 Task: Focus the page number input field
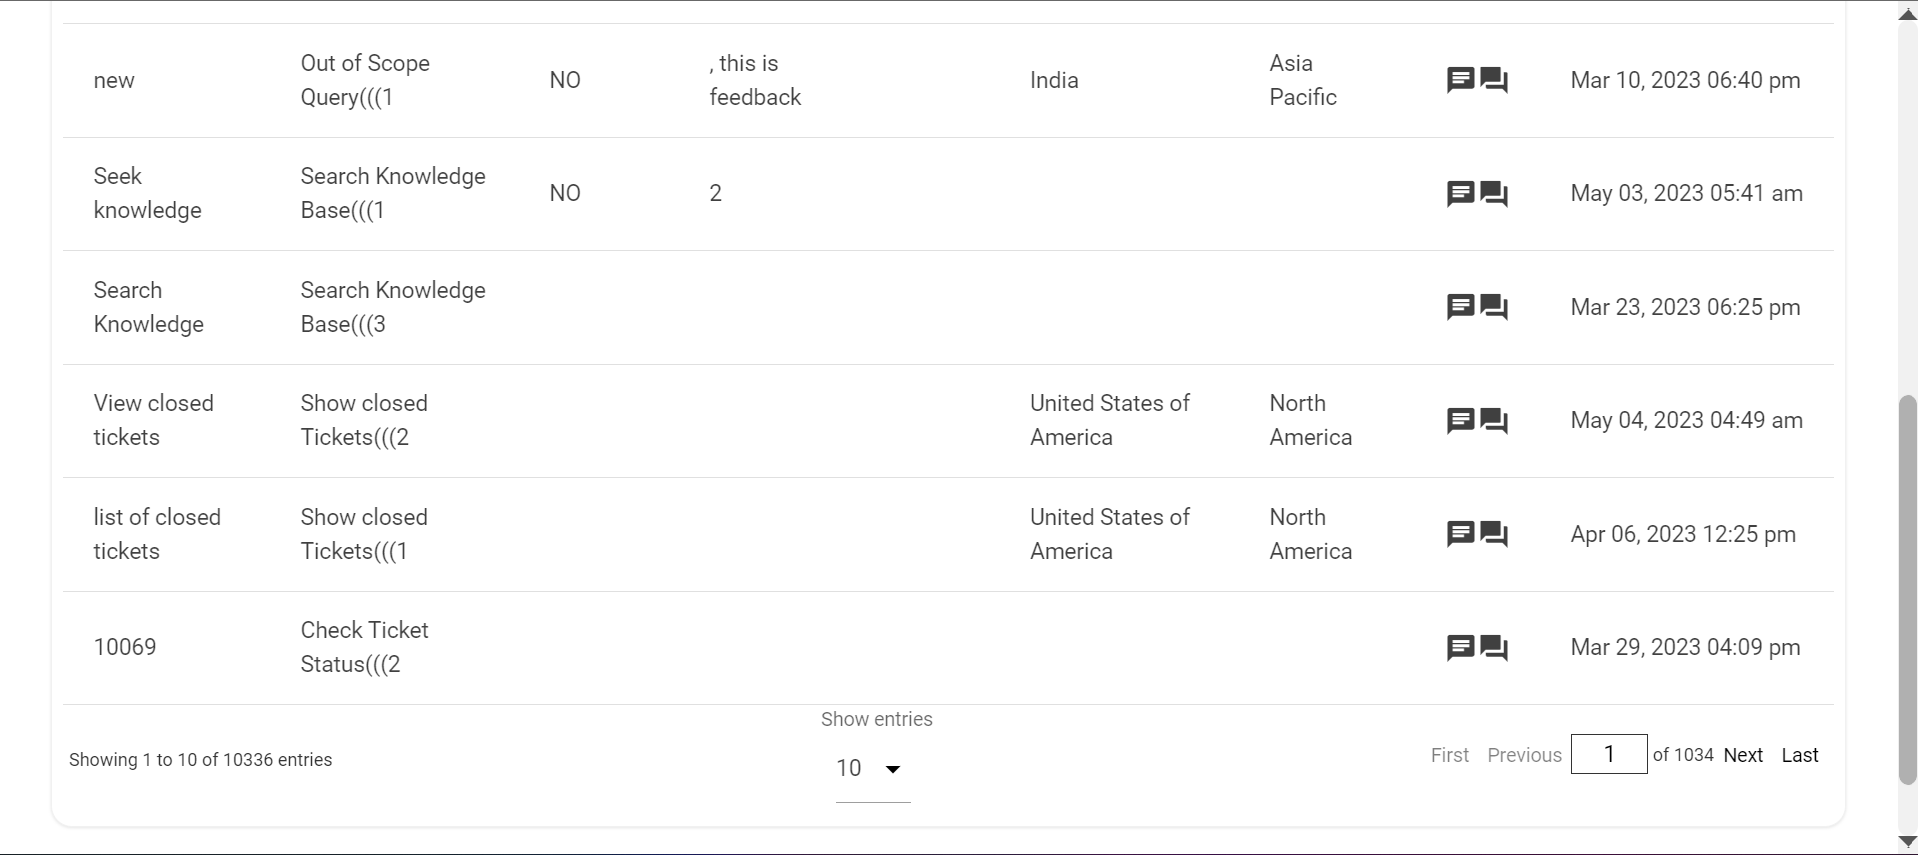(1609, 754)
